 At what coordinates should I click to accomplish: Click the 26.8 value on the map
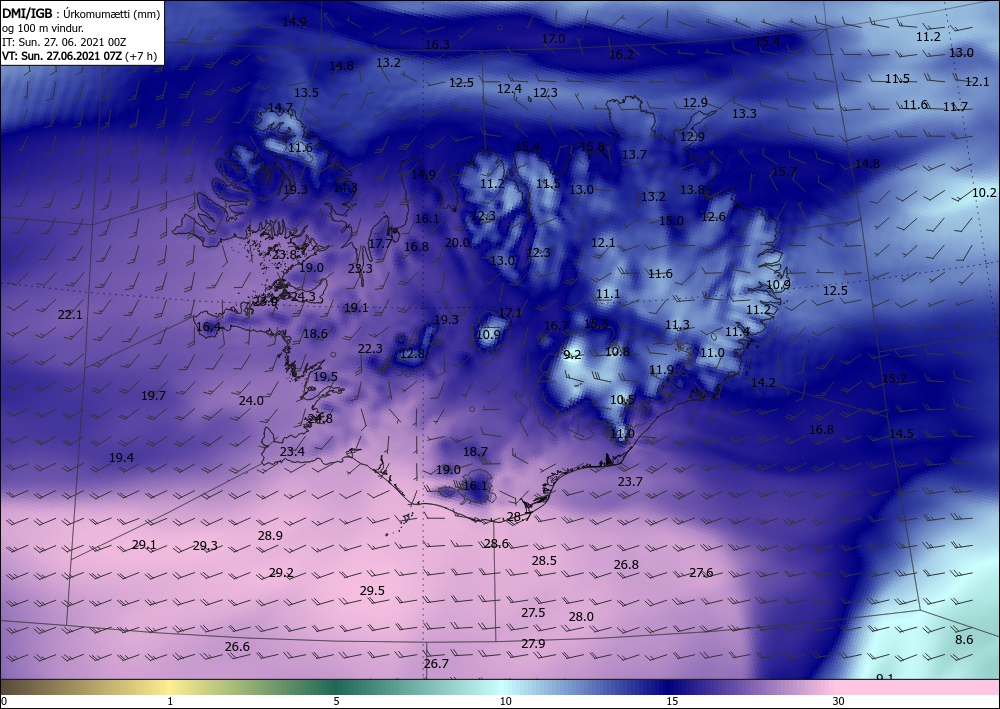(x=626, y=565)
